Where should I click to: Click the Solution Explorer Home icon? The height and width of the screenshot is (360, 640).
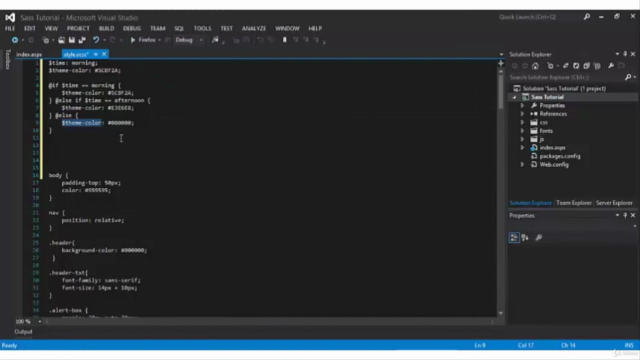coord(536,66)
